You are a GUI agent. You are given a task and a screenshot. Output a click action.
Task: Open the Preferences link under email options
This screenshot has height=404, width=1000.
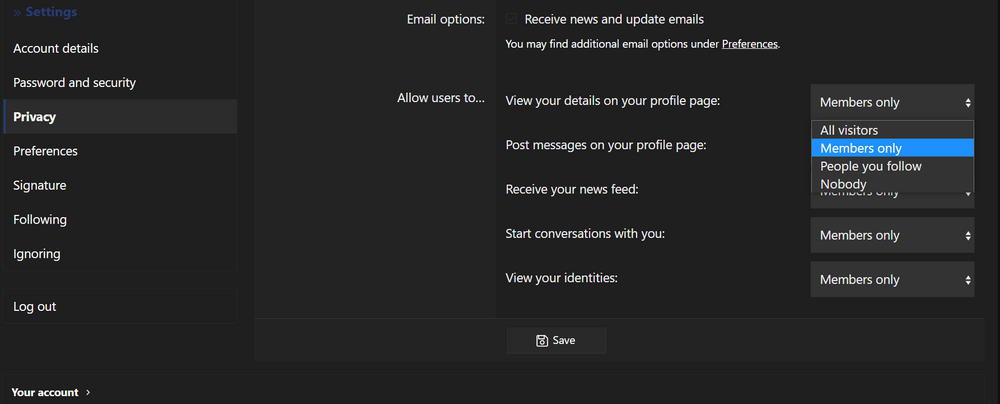pos(749,44)
